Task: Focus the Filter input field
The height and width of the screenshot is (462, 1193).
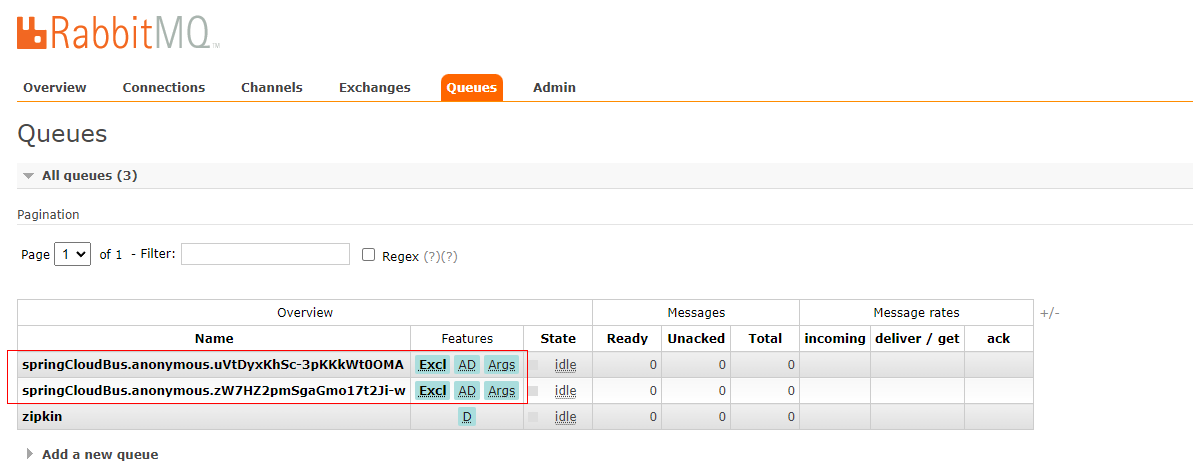Action: click(x=266, y=254)
